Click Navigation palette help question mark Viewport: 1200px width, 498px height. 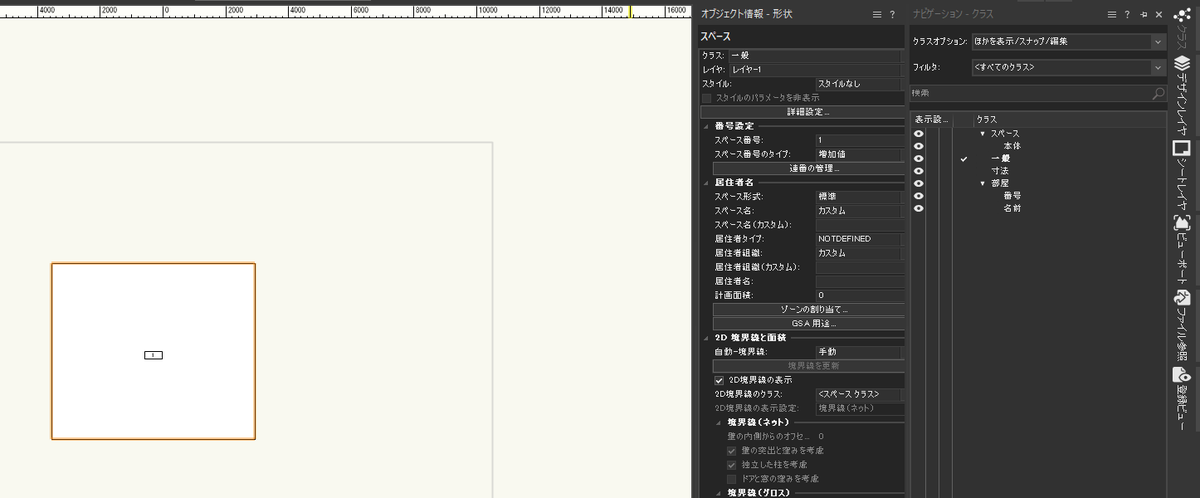pos(1129,14)
